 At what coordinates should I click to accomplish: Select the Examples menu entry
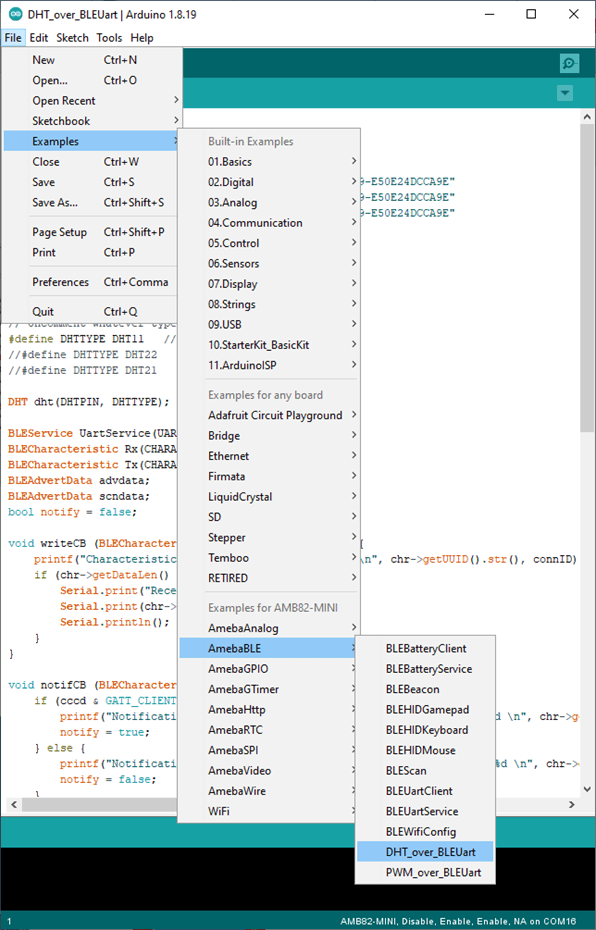tap(90, 141)
